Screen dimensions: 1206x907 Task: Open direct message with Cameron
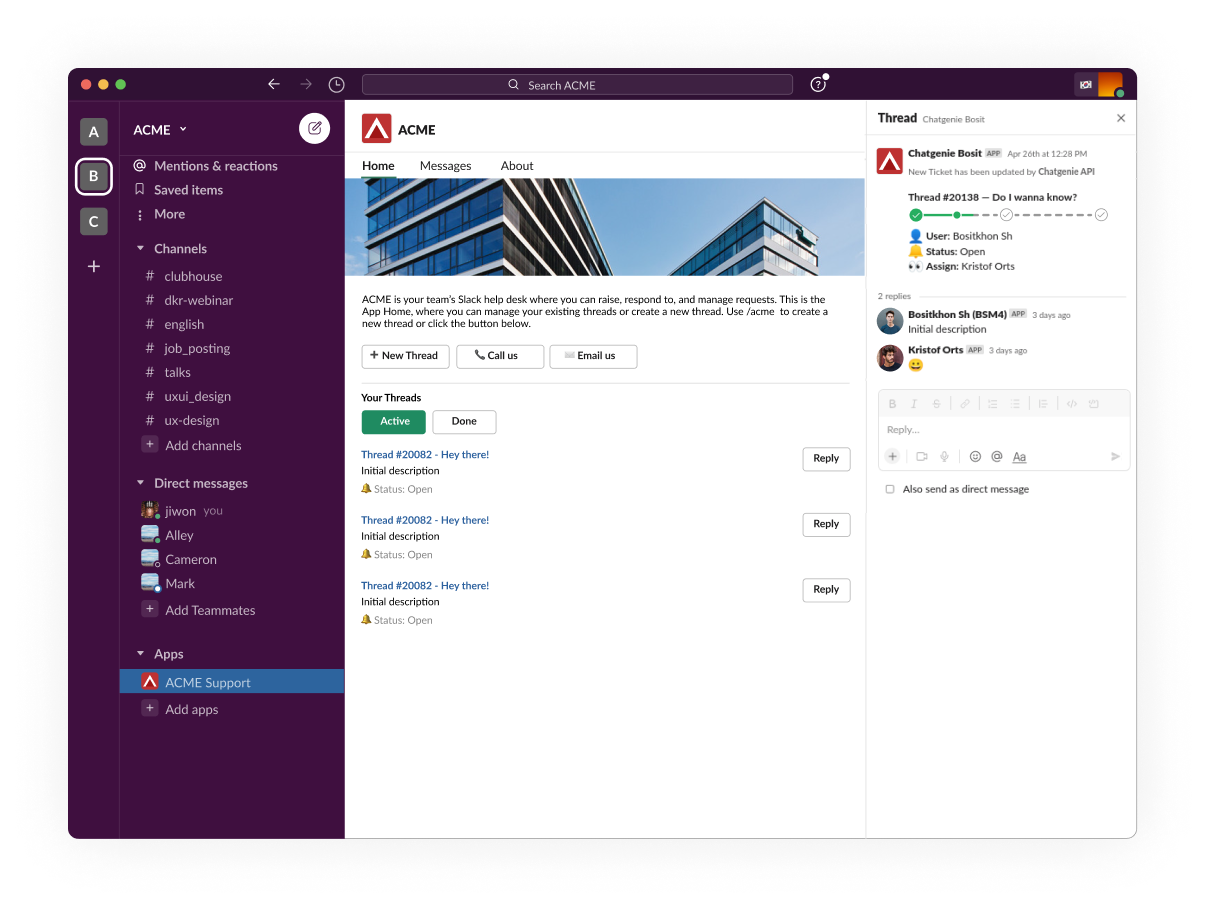point(179,559)
